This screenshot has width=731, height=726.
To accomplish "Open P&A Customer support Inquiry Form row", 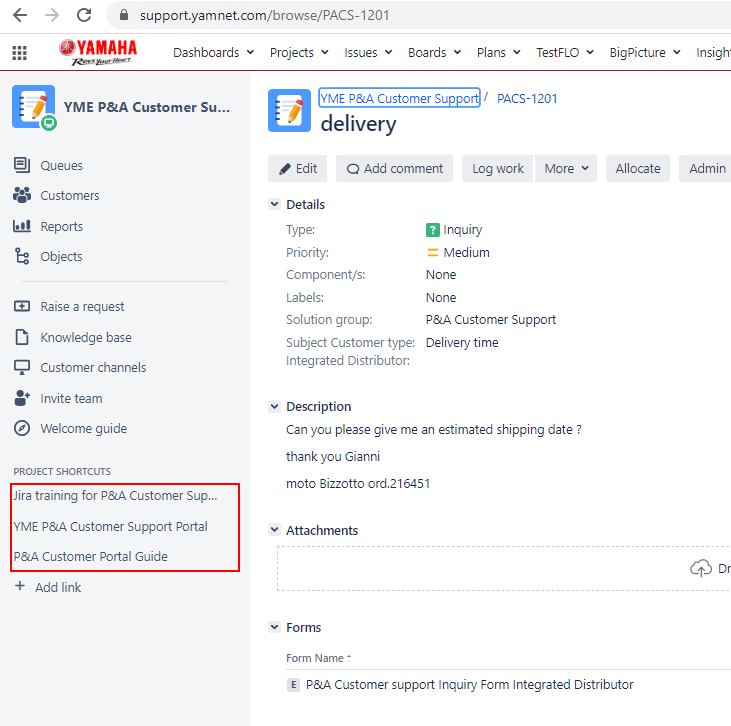I will pos(469,685).
